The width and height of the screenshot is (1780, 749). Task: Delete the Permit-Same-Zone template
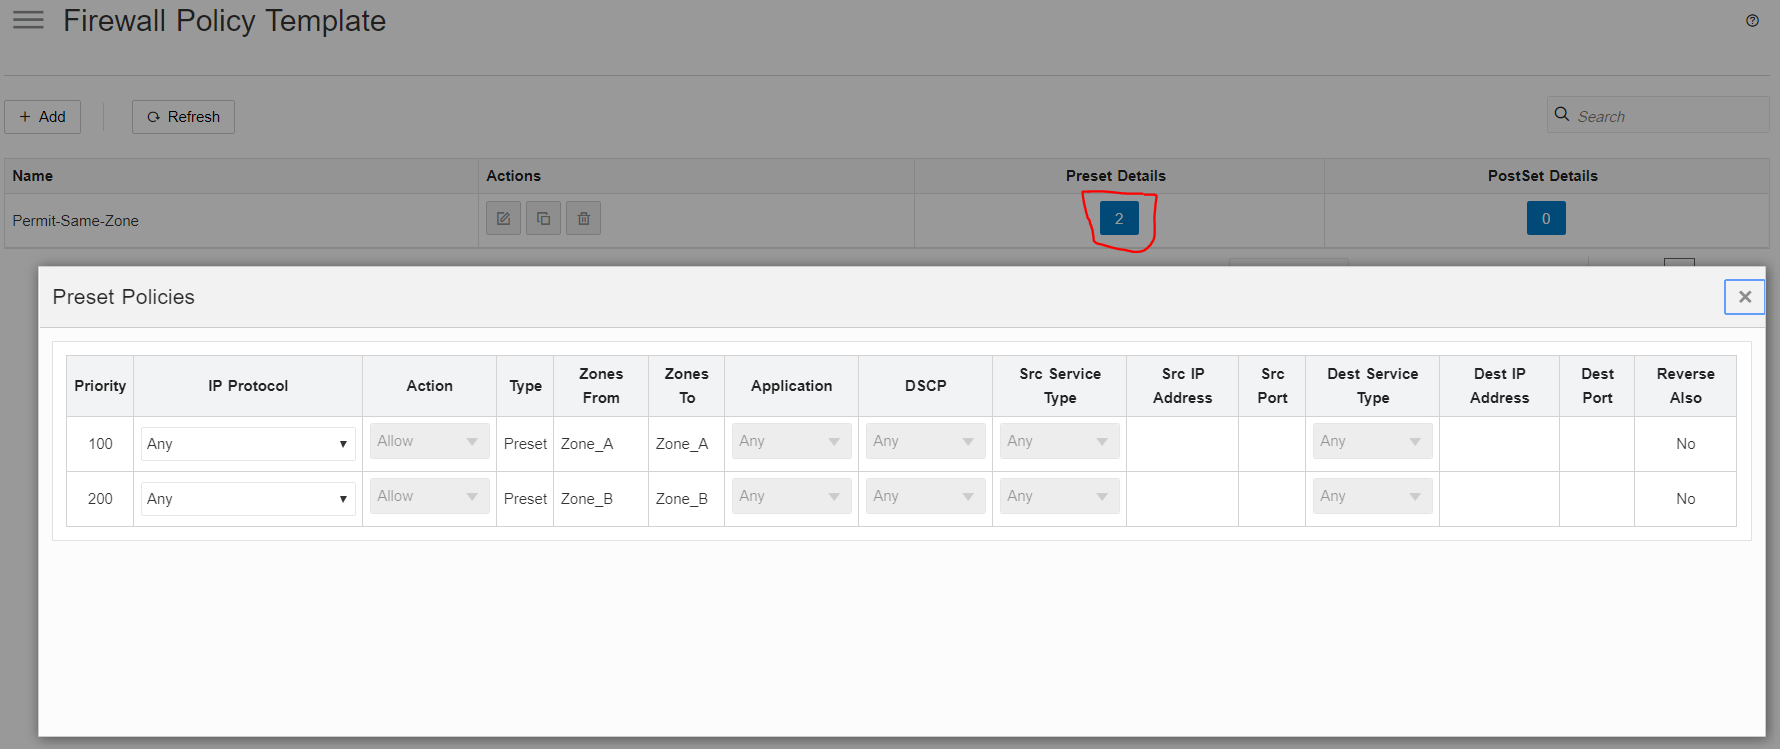point(583,218)
